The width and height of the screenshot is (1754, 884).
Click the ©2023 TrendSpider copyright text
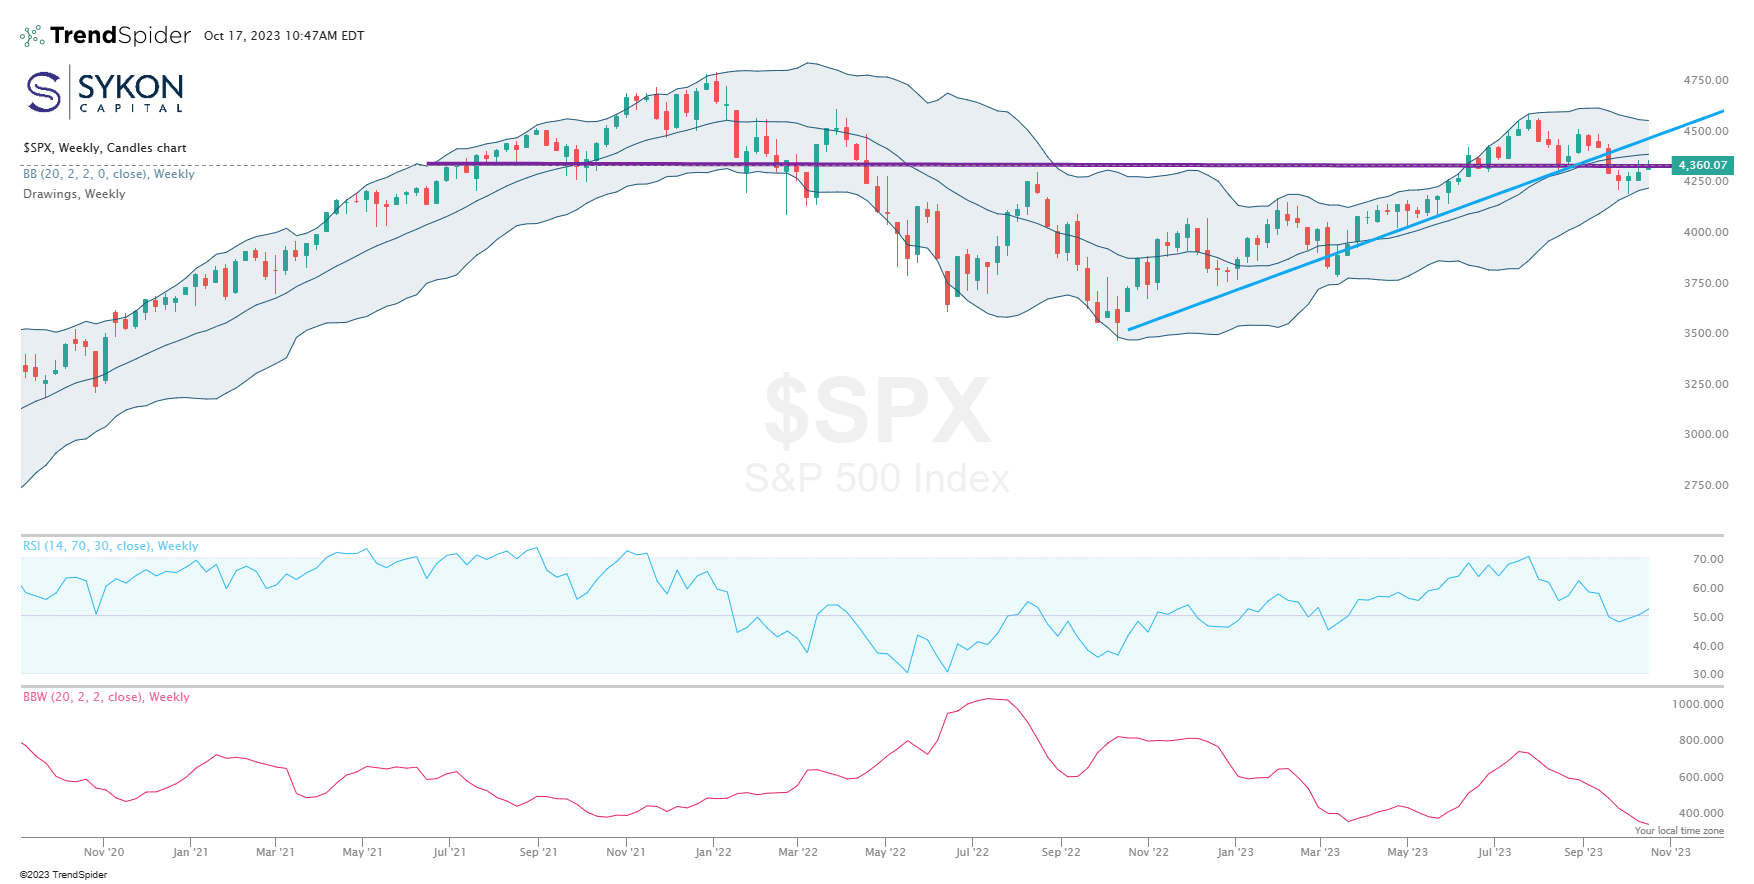tap(63, 875)
